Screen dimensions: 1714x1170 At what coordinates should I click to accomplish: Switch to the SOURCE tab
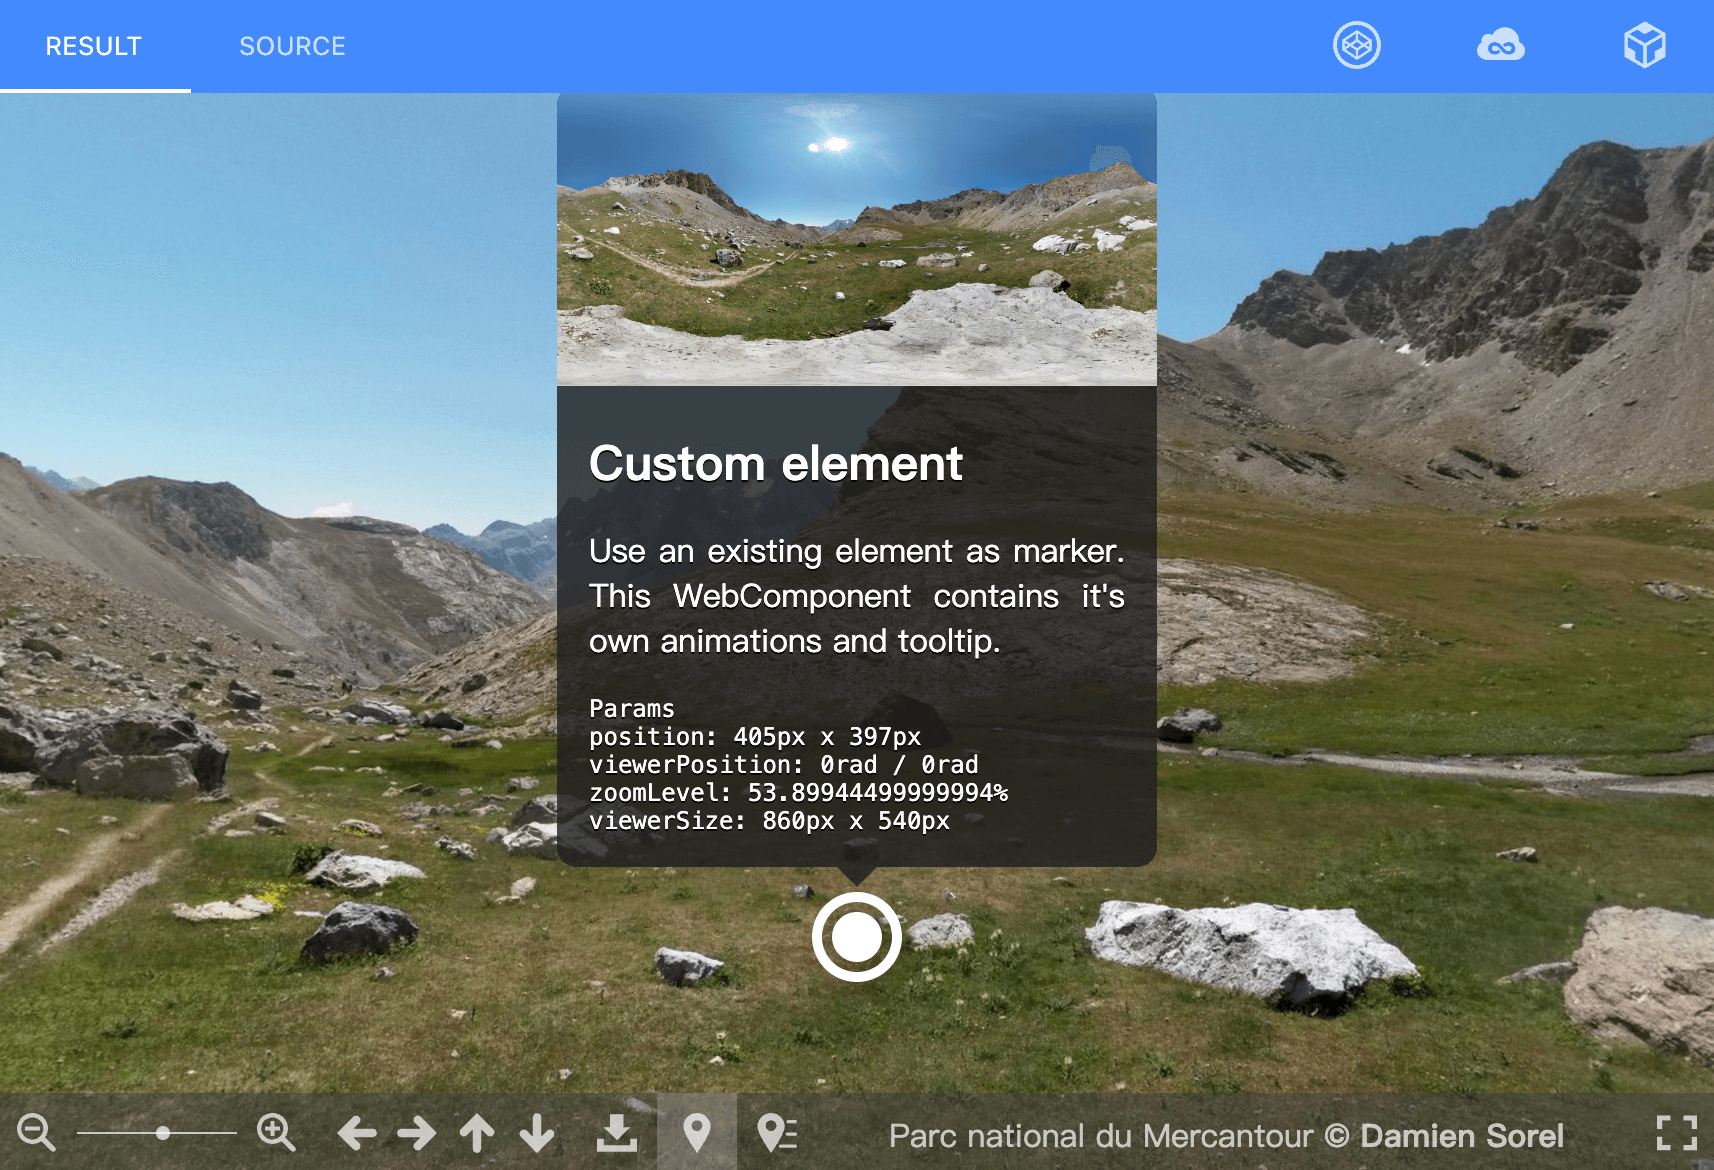pos(292,45)
